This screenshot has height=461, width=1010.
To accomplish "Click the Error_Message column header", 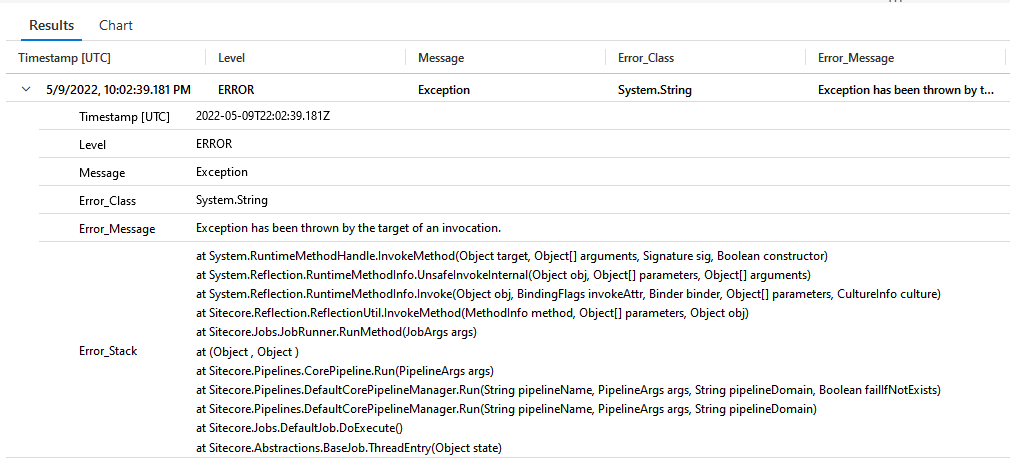I will tap(855, 58).
